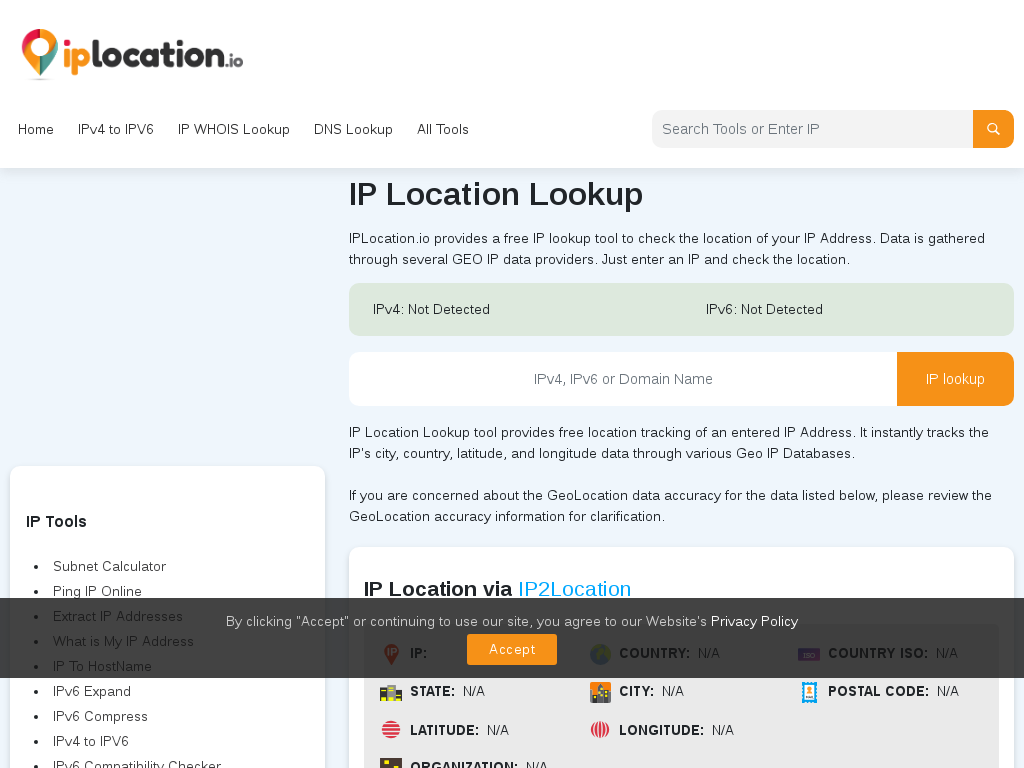The height and width of the screenshot is (768, 1024).
Task: Follow the IP2Location link
Action: point(575,588)
